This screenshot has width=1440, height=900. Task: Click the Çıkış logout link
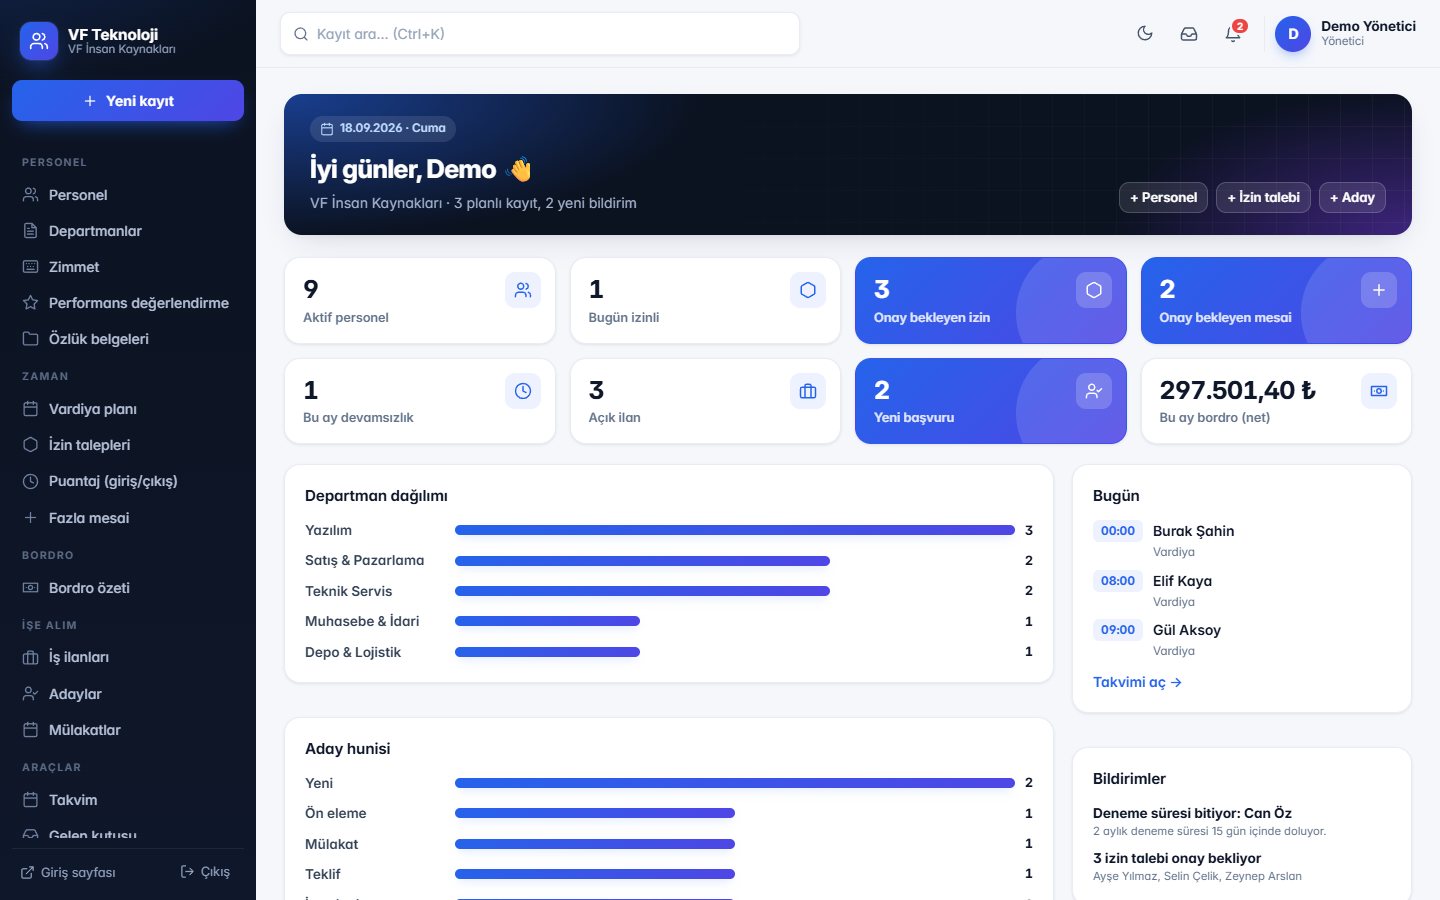point(205,872)
